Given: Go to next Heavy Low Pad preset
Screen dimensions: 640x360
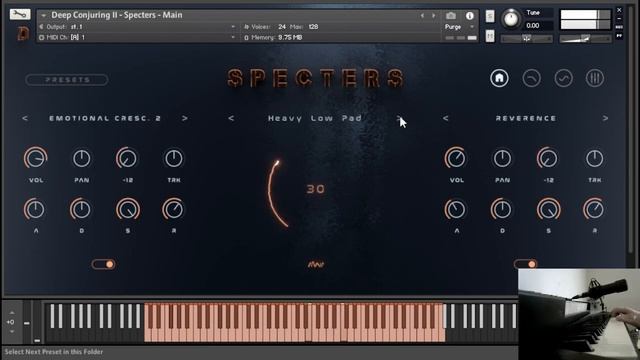Looking at the screenshot, I should point(399,118).
